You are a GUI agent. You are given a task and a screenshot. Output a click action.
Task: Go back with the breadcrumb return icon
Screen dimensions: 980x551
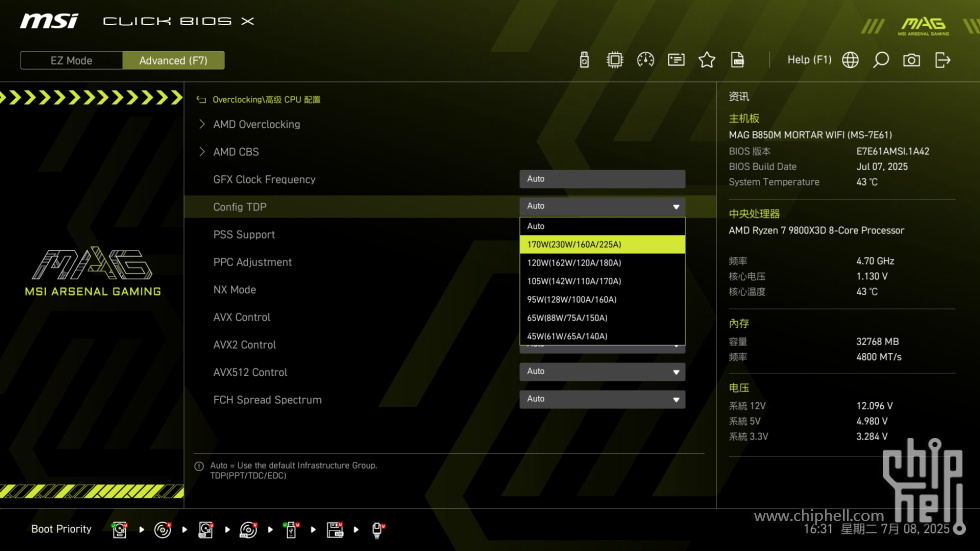tap(201, 99)
